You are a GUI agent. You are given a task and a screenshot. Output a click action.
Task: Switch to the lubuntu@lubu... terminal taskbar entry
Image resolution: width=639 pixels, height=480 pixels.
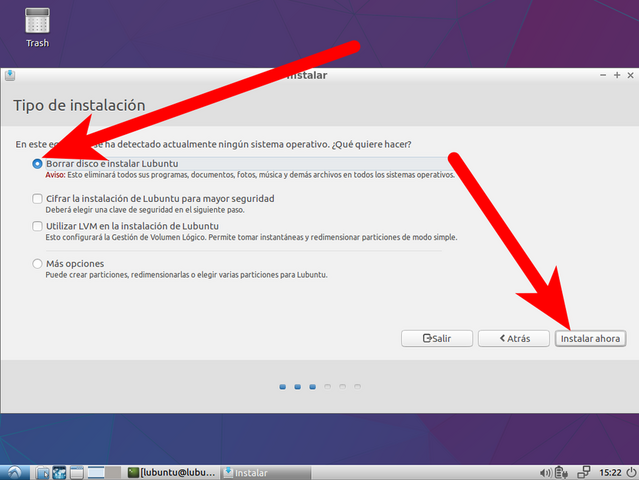[172, 473]
